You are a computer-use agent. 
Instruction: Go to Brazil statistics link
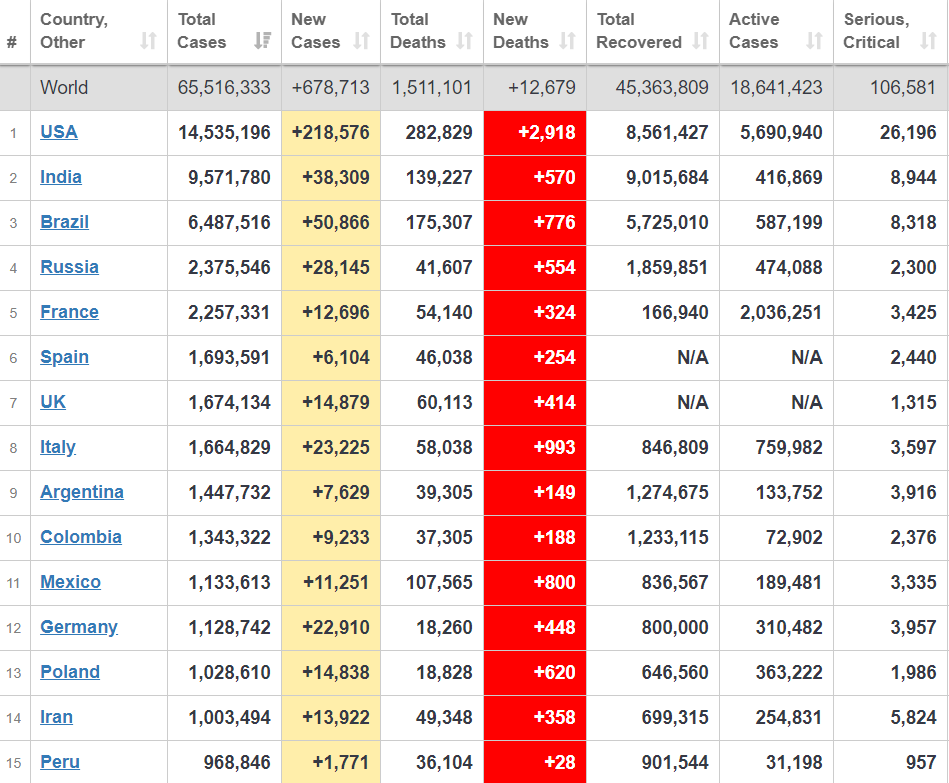(x=65, y=222)
